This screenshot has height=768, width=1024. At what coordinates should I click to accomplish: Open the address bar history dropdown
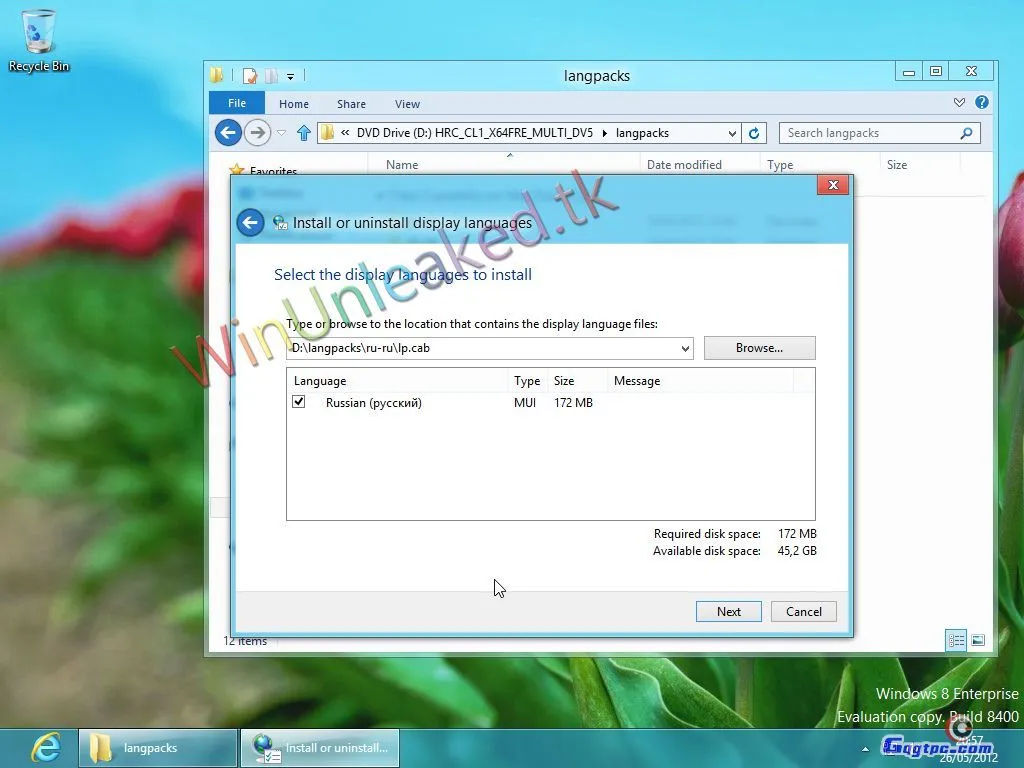point(732,133)
